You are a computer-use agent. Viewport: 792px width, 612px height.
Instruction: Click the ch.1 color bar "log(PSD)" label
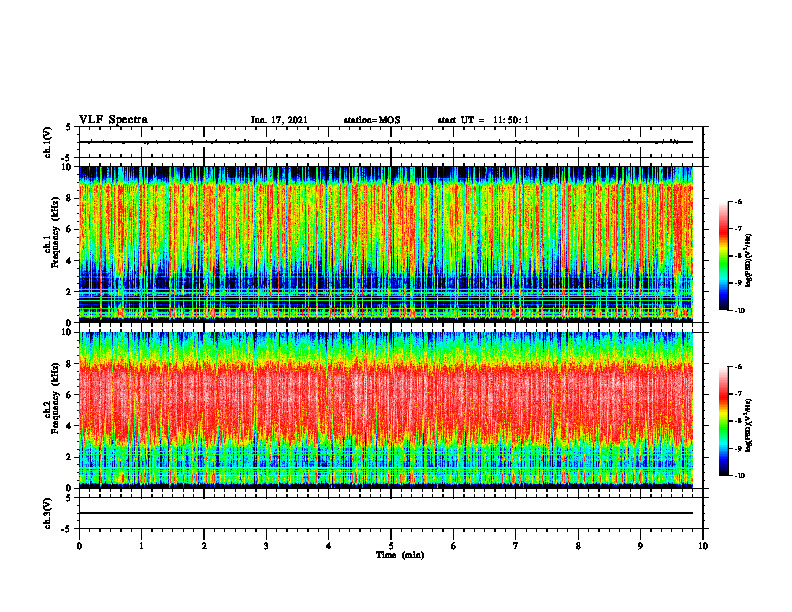749,260
